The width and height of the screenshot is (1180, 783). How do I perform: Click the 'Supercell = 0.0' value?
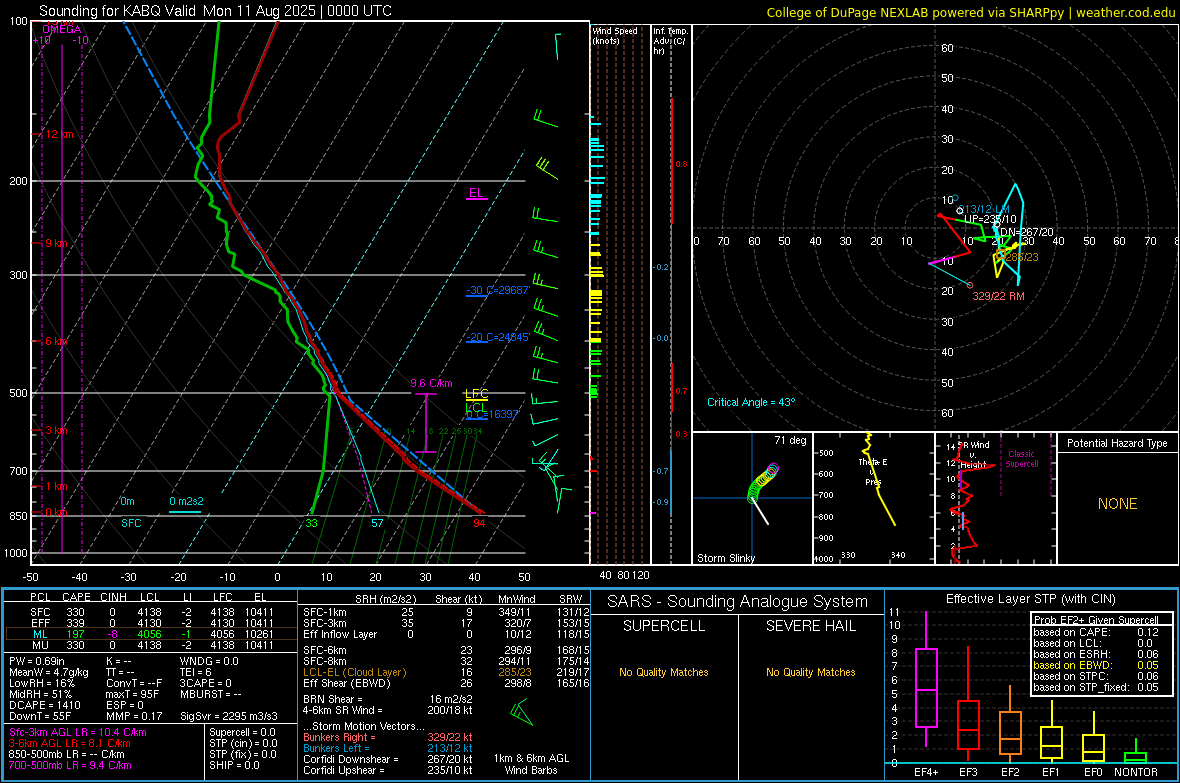coord(242,732)
